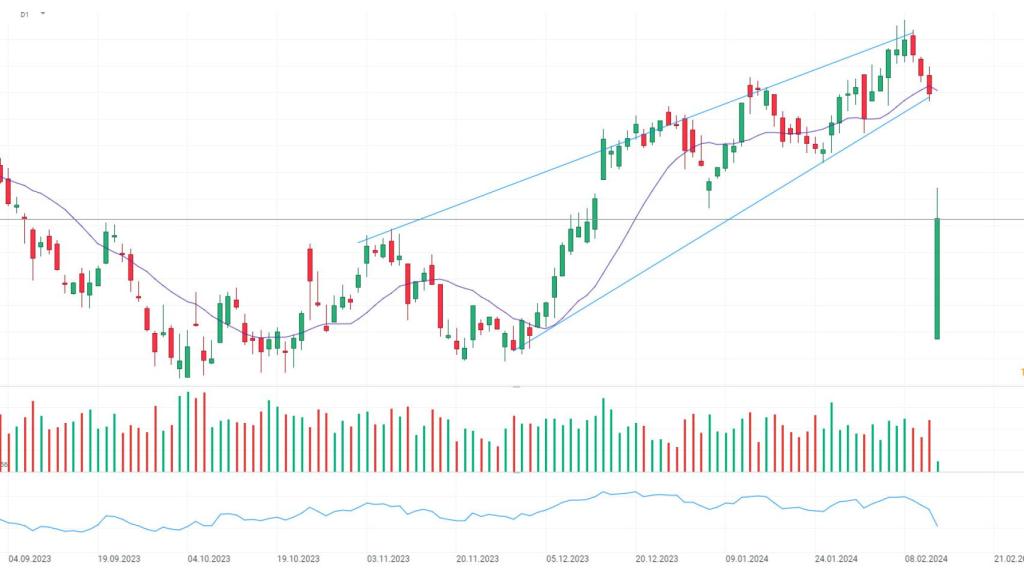Viewport: 1024px width, 576px height.
Task: Click the 03.11.2023 date axis label
Action: 387,559
